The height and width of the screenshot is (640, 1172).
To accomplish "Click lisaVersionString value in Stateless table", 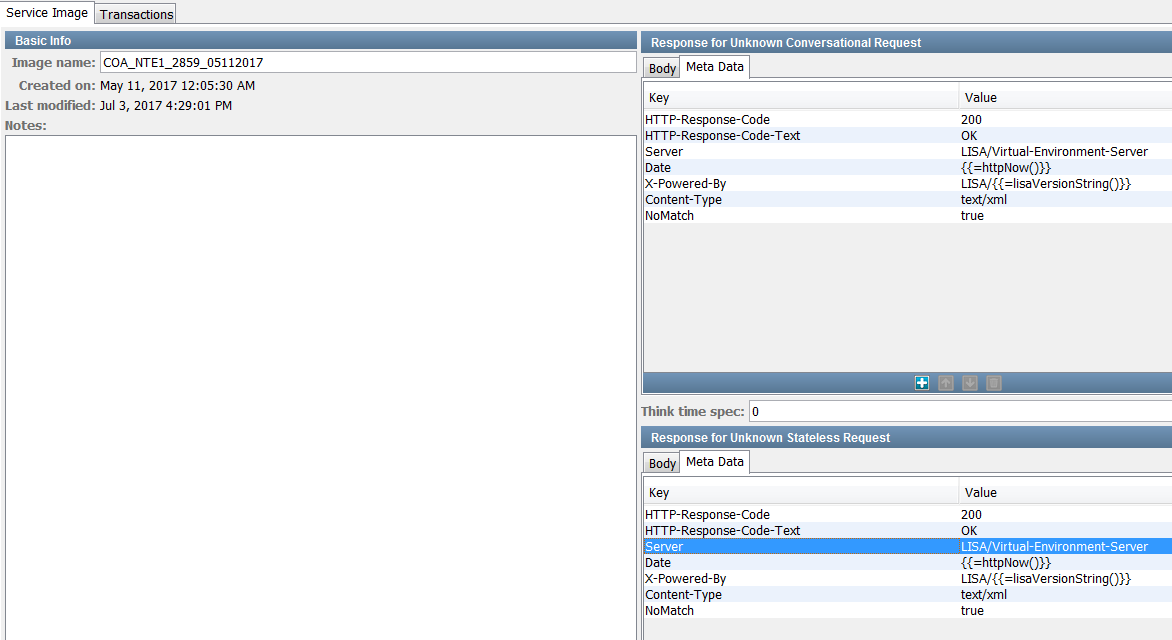I will click(x=1046, y=579).
